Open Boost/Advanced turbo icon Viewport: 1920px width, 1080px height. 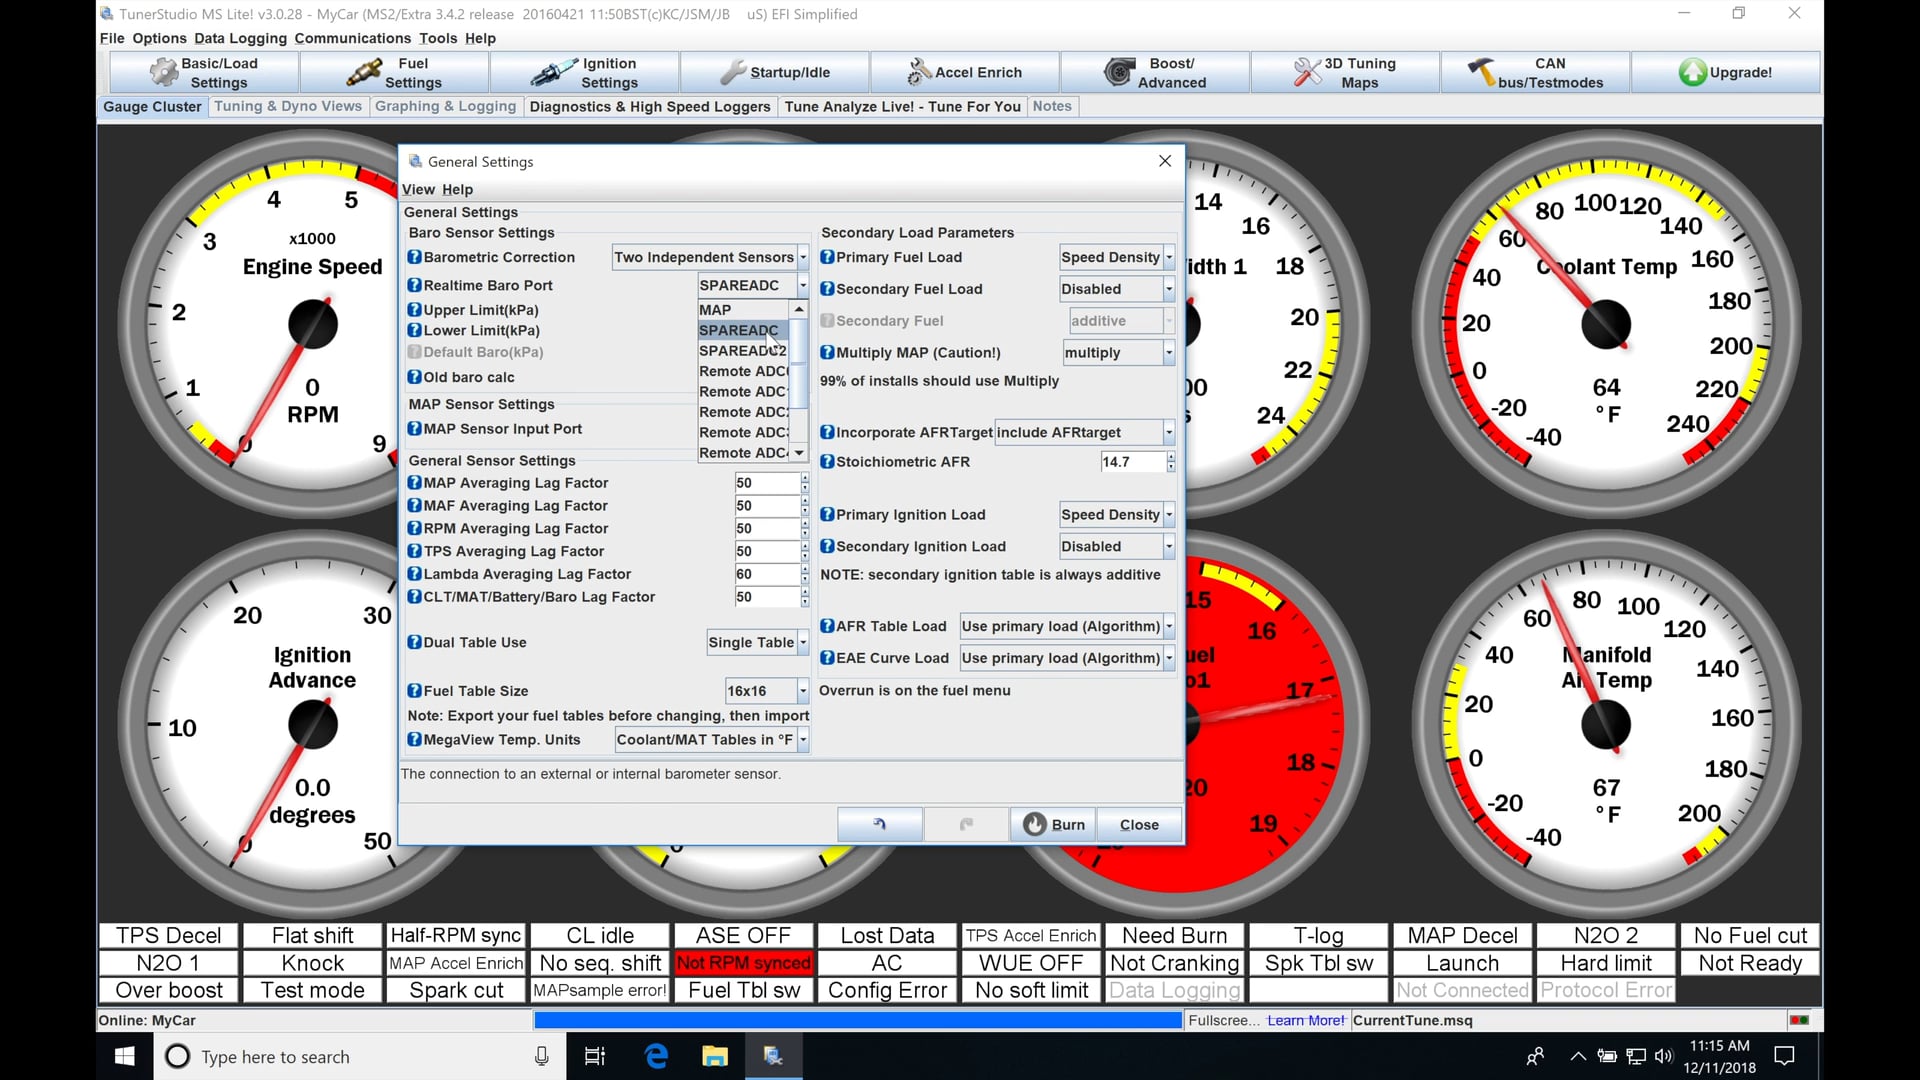1118,72
